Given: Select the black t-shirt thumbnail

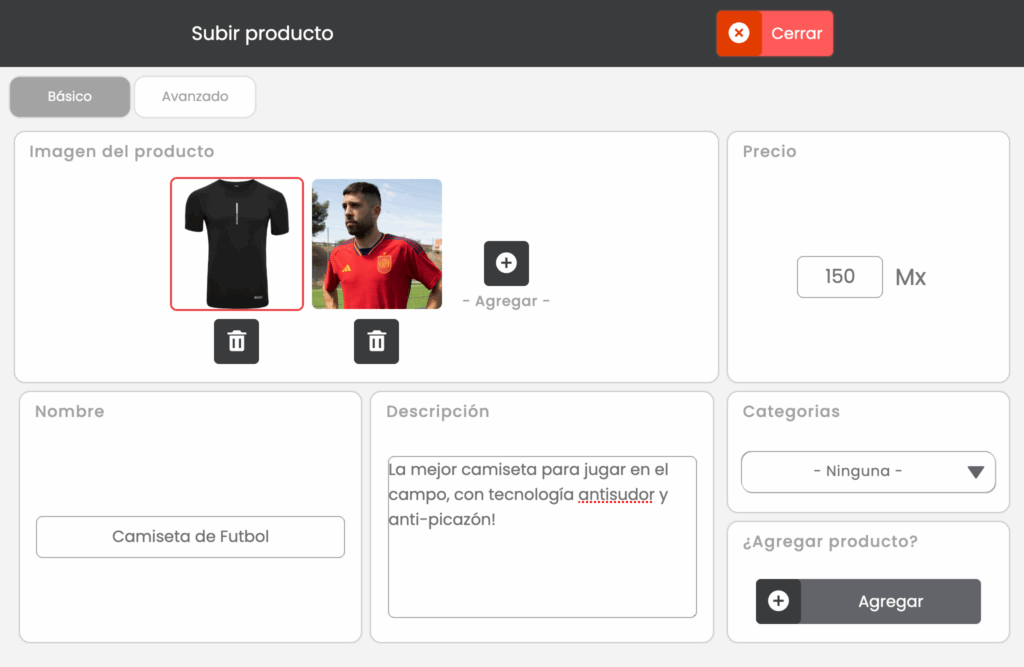Looking at the screenshot, I should coord(237,244).
